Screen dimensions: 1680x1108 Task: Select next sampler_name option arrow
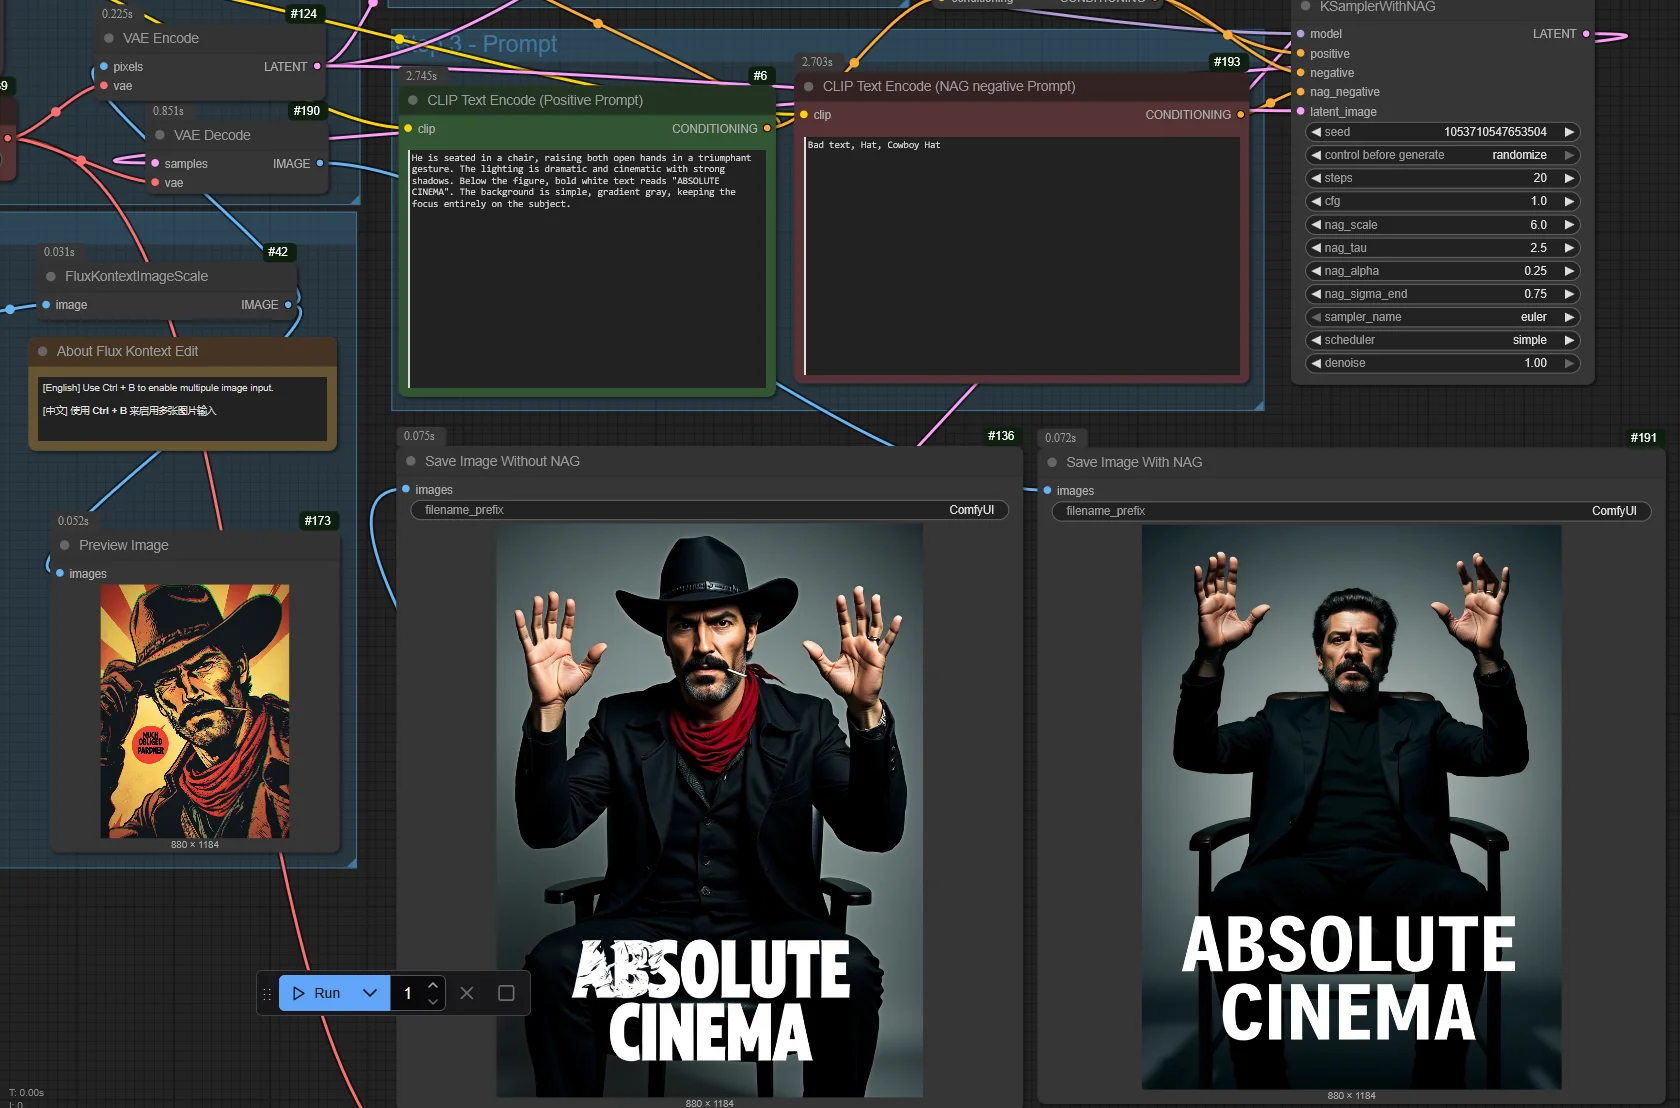(1569, 317)
